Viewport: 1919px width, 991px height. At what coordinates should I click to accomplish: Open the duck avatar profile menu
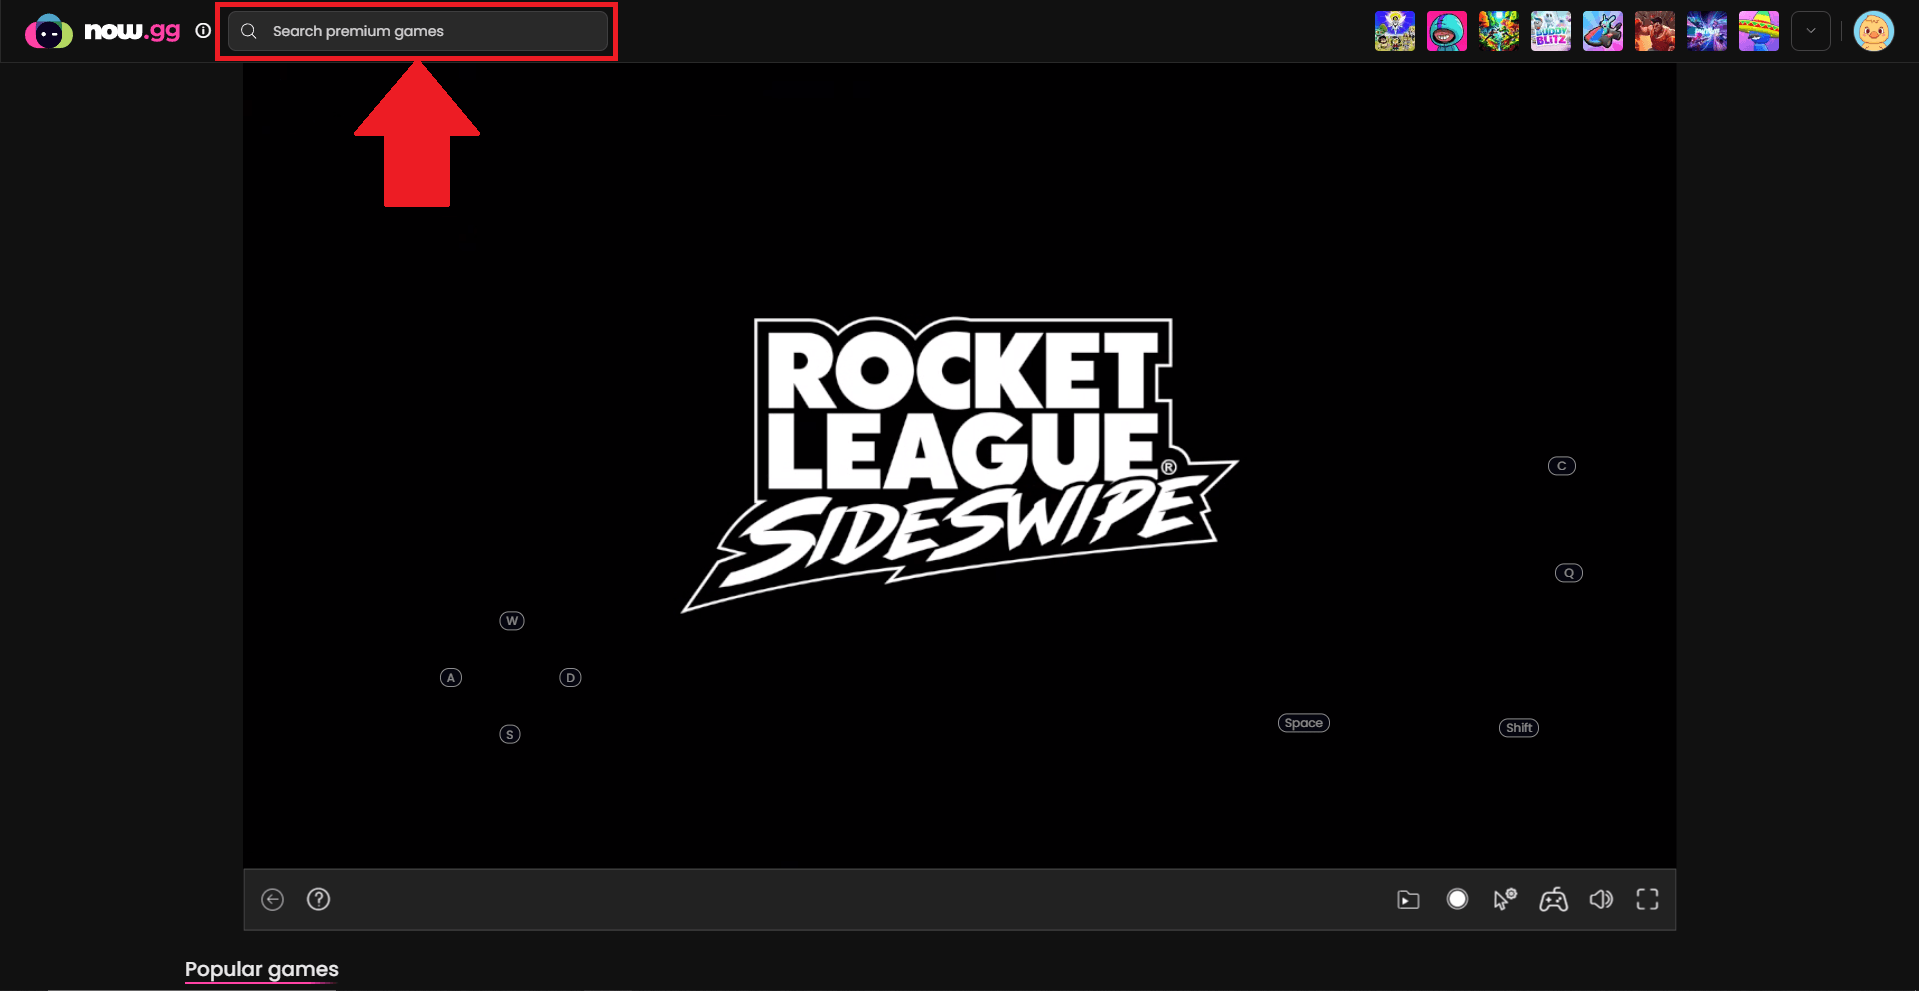tap(1873, 31)
